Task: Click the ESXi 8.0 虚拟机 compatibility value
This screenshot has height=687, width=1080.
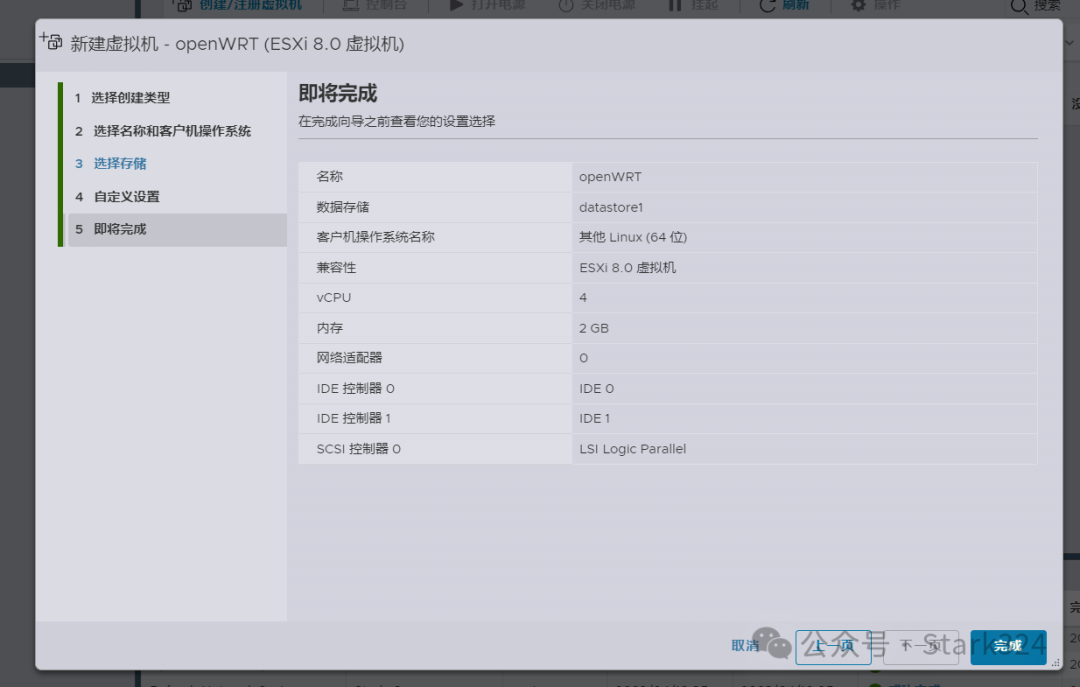Action: (x=627, y=267)
